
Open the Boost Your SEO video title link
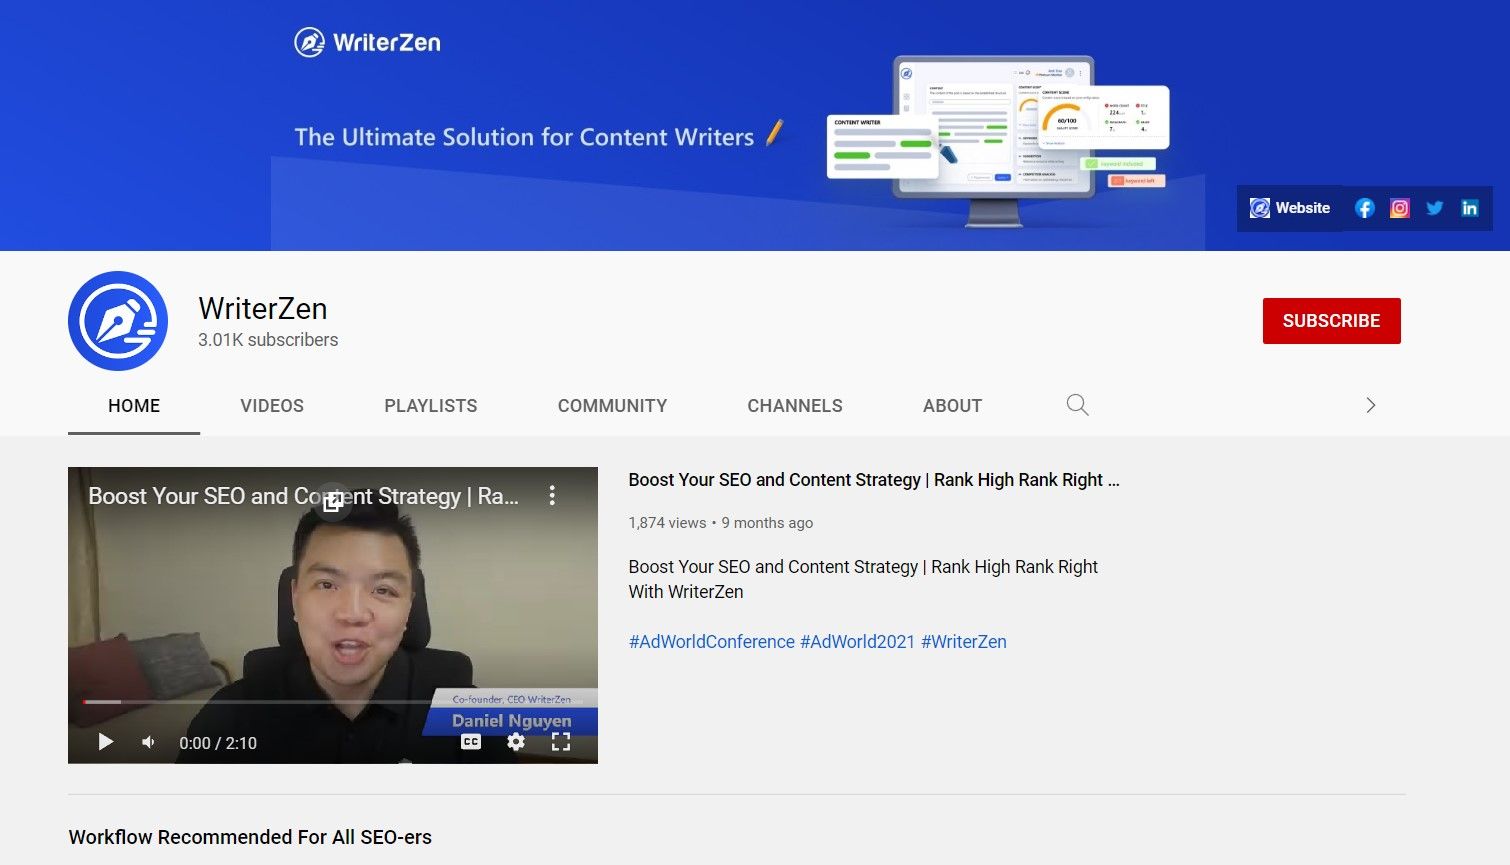(x=874, y=480)
